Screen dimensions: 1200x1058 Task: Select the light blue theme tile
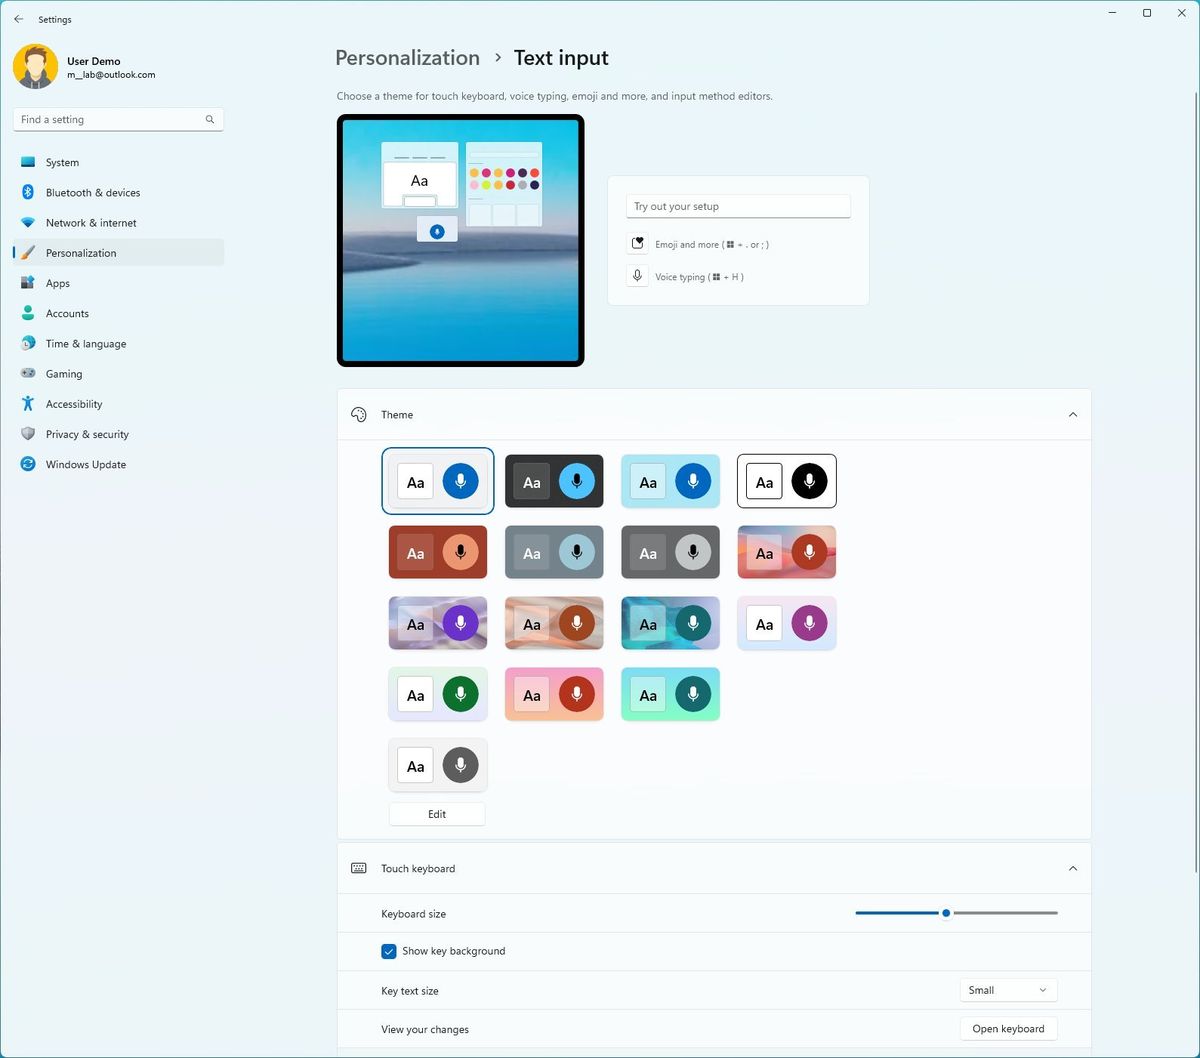[x=670, y=481]
